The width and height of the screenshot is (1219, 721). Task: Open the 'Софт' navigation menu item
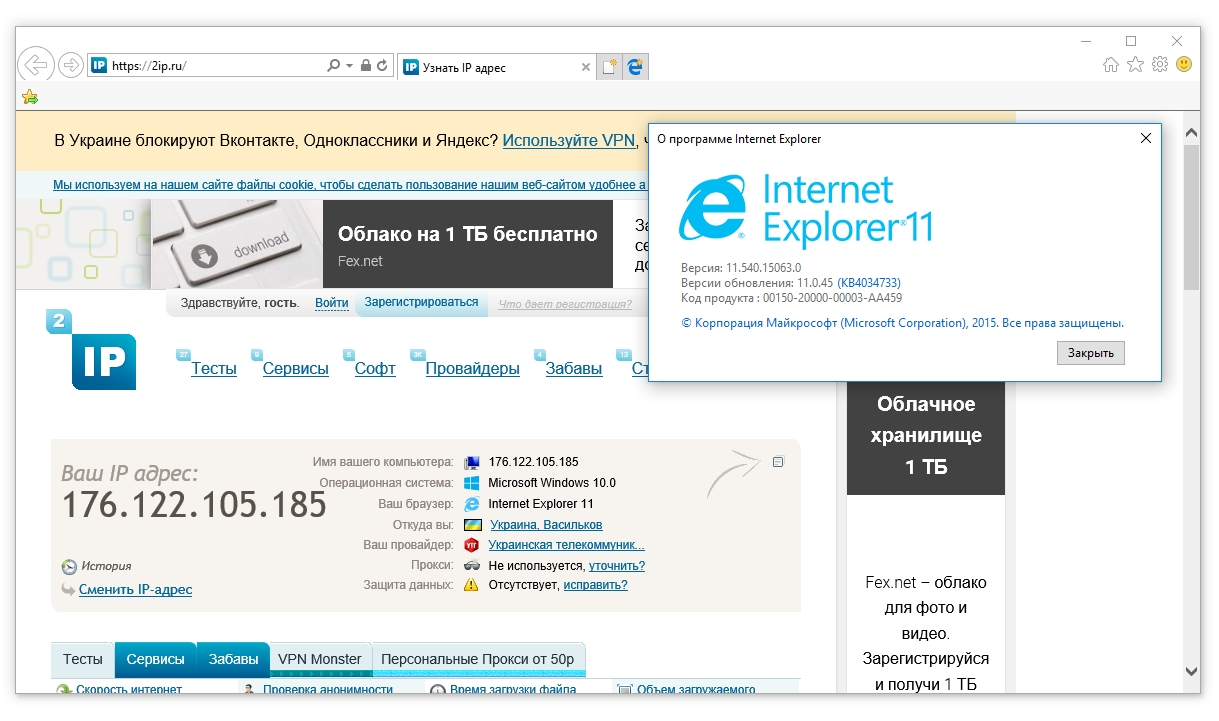(x=375, y=368)
